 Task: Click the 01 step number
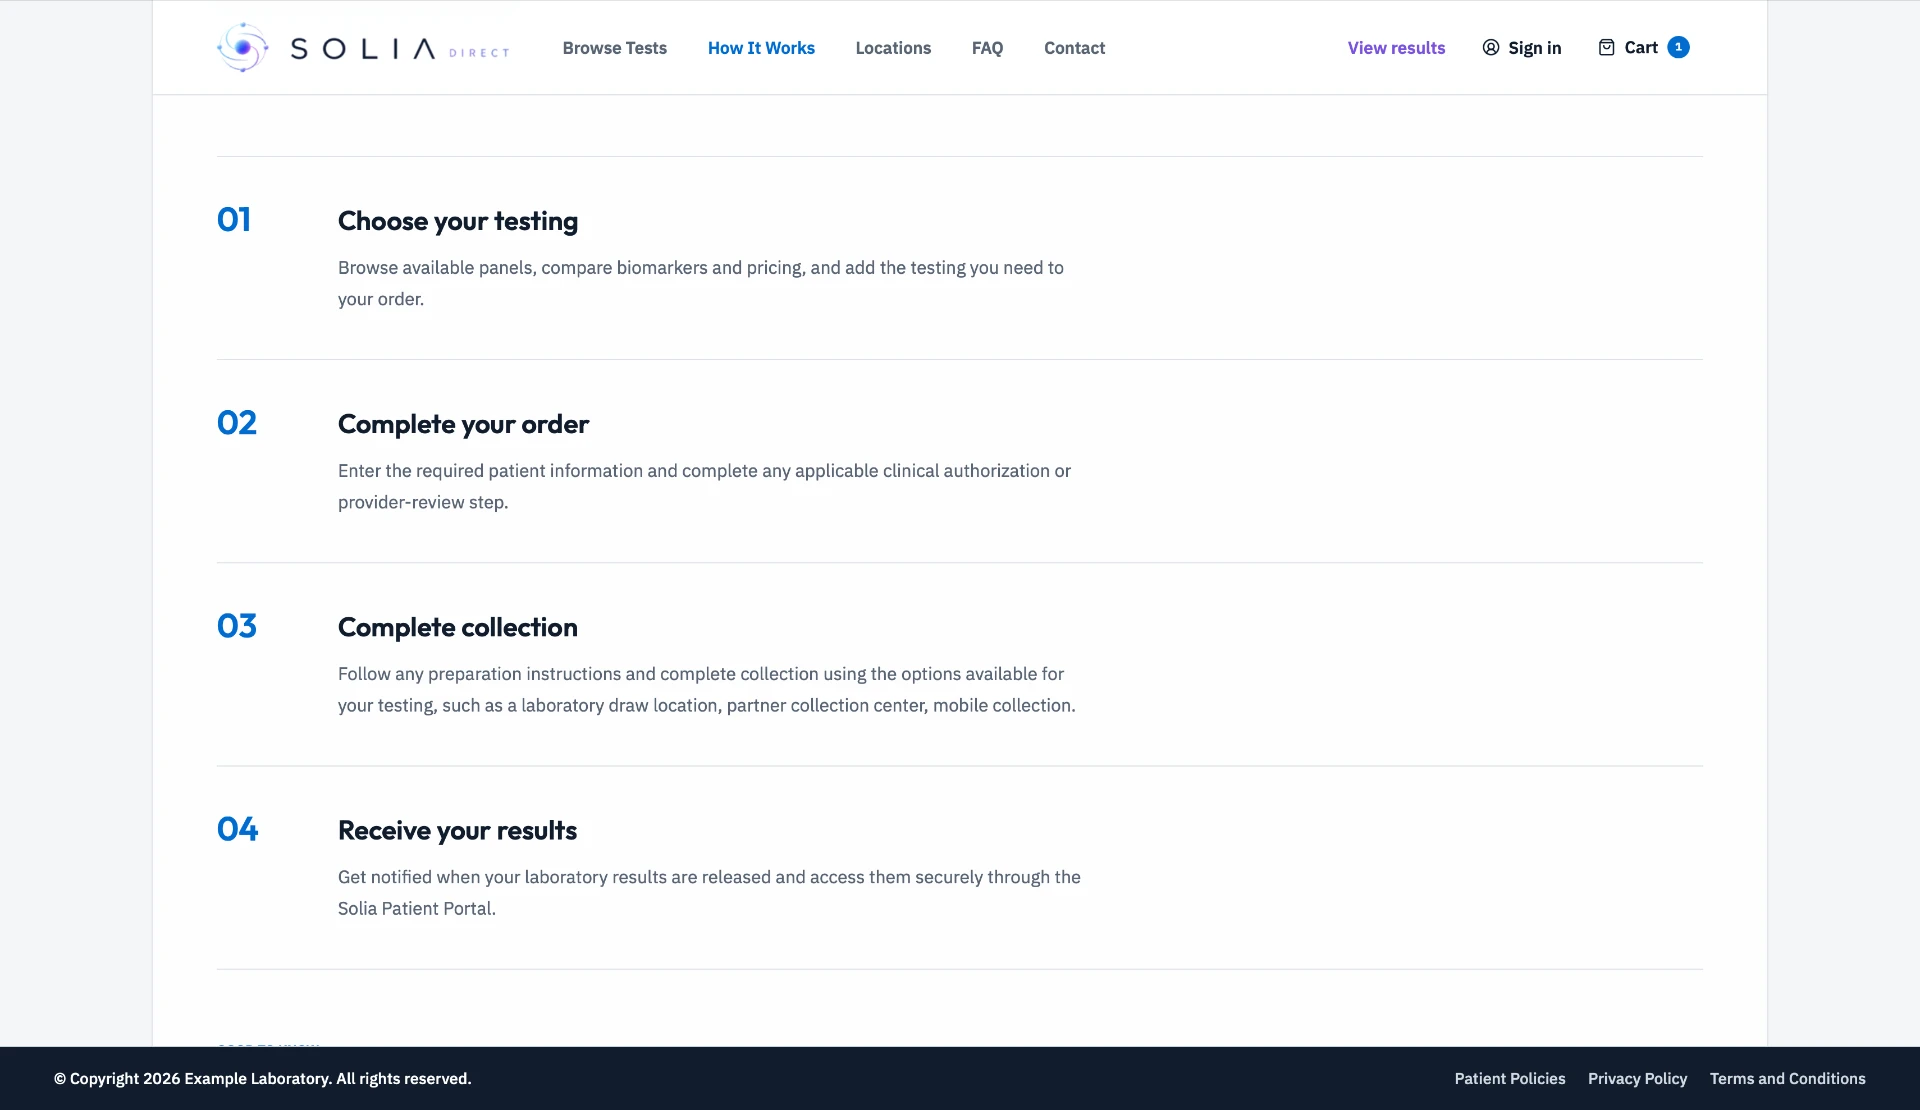click(234, 220)
